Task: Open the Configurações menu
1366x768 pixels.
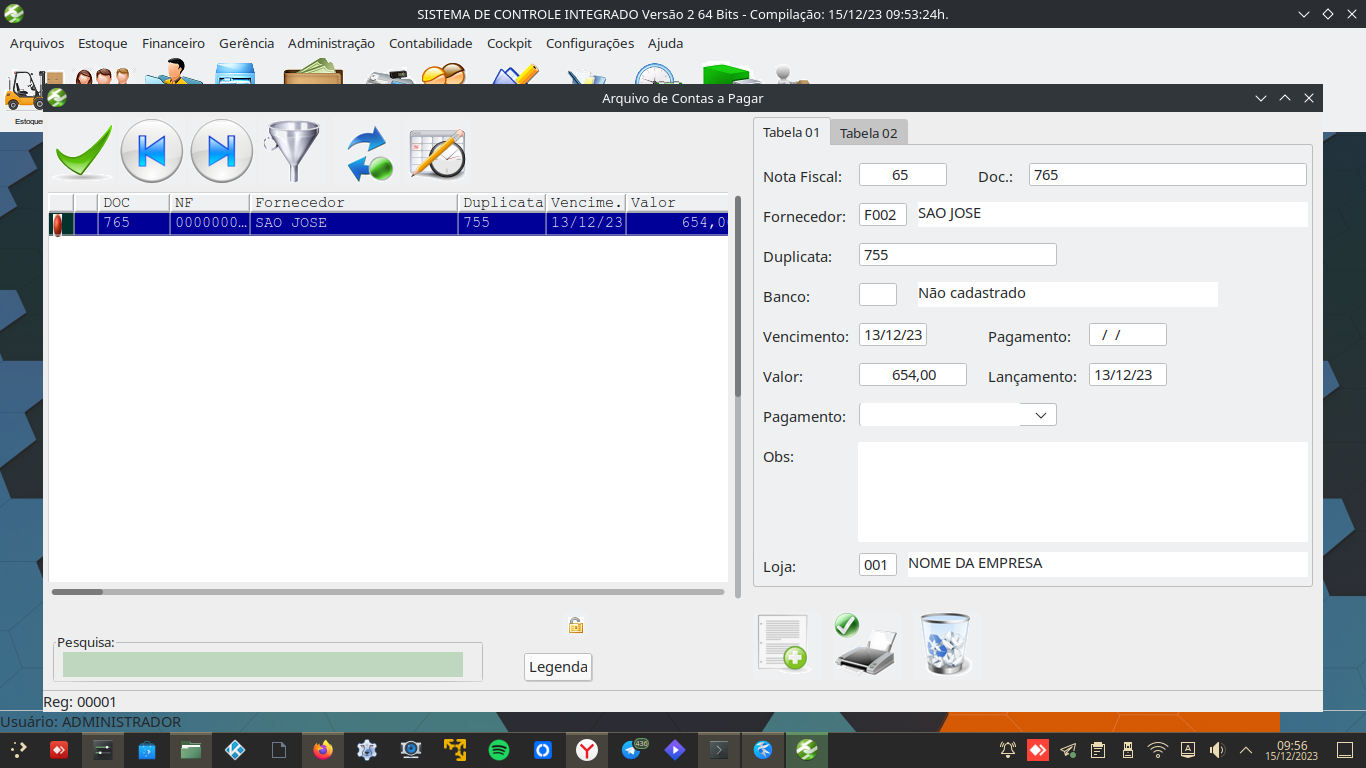Action: [590, 43]
